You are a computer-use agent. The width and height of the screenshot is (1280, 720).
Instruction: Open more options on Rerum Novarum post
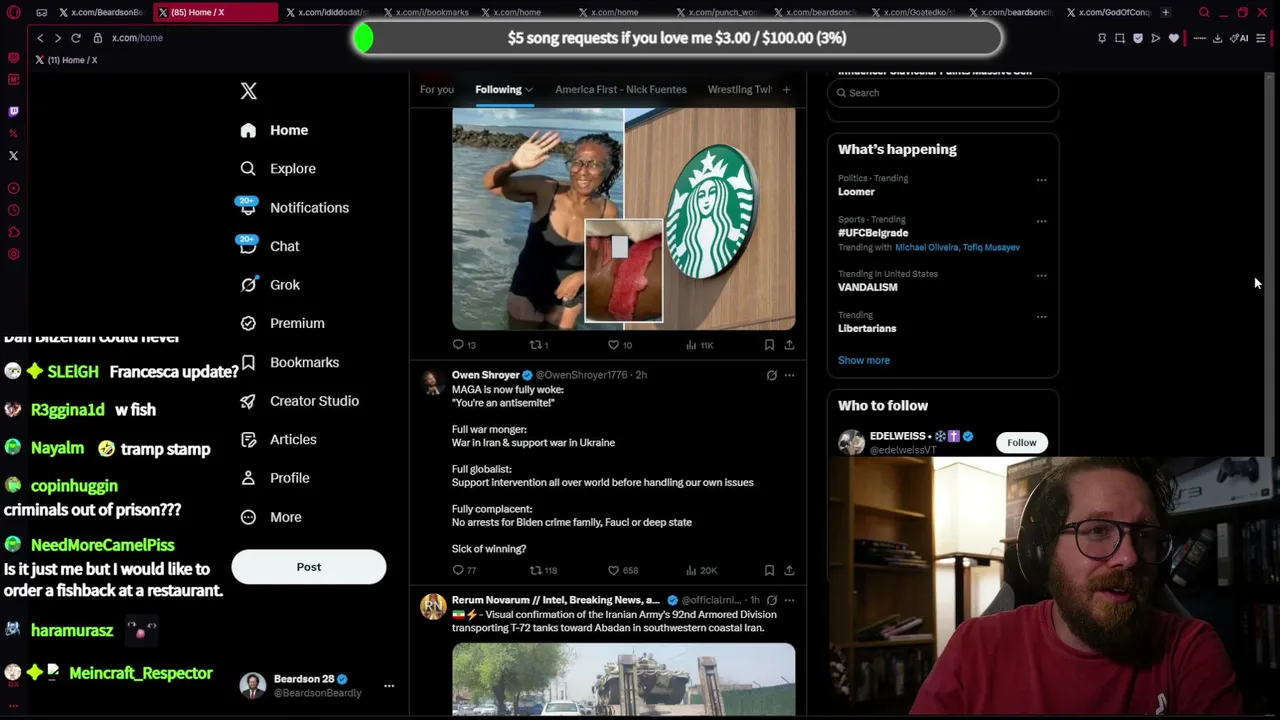pyautogui.click(x=789, y=600)
